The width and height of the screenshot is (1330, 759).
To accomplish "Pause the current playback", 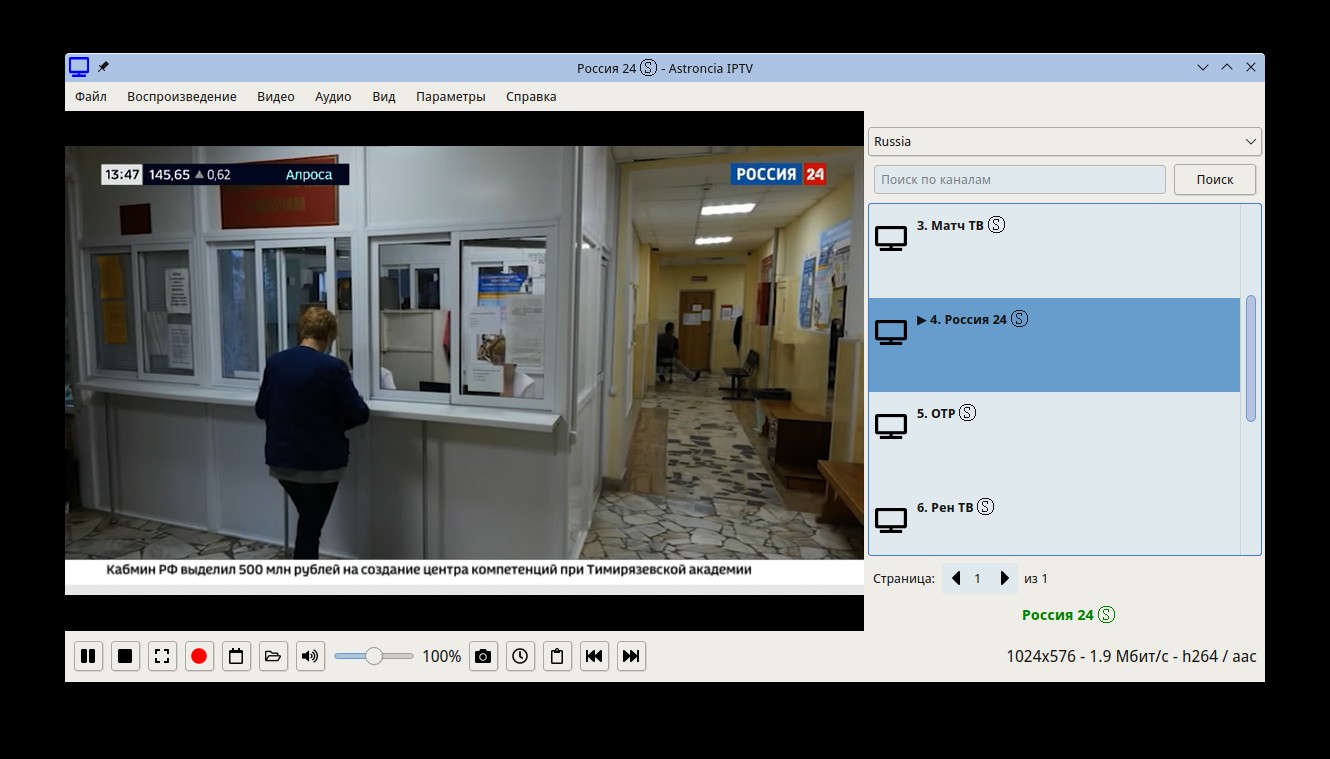I will pyautogui.click(x=88, y=656).
